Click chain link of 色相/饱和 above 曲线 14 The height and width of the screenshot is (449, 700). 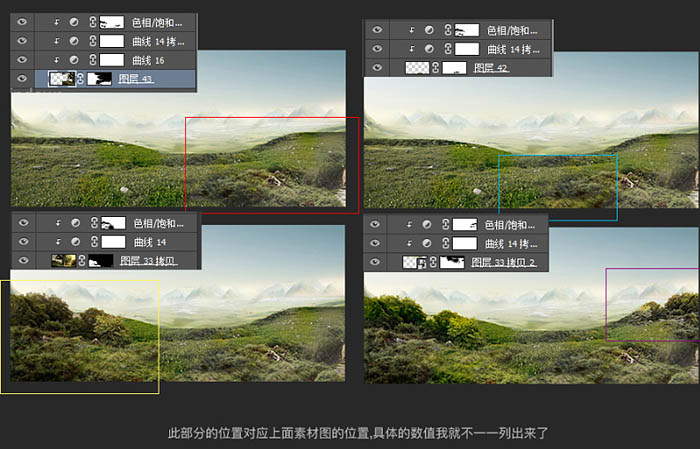tap(94, 222)
